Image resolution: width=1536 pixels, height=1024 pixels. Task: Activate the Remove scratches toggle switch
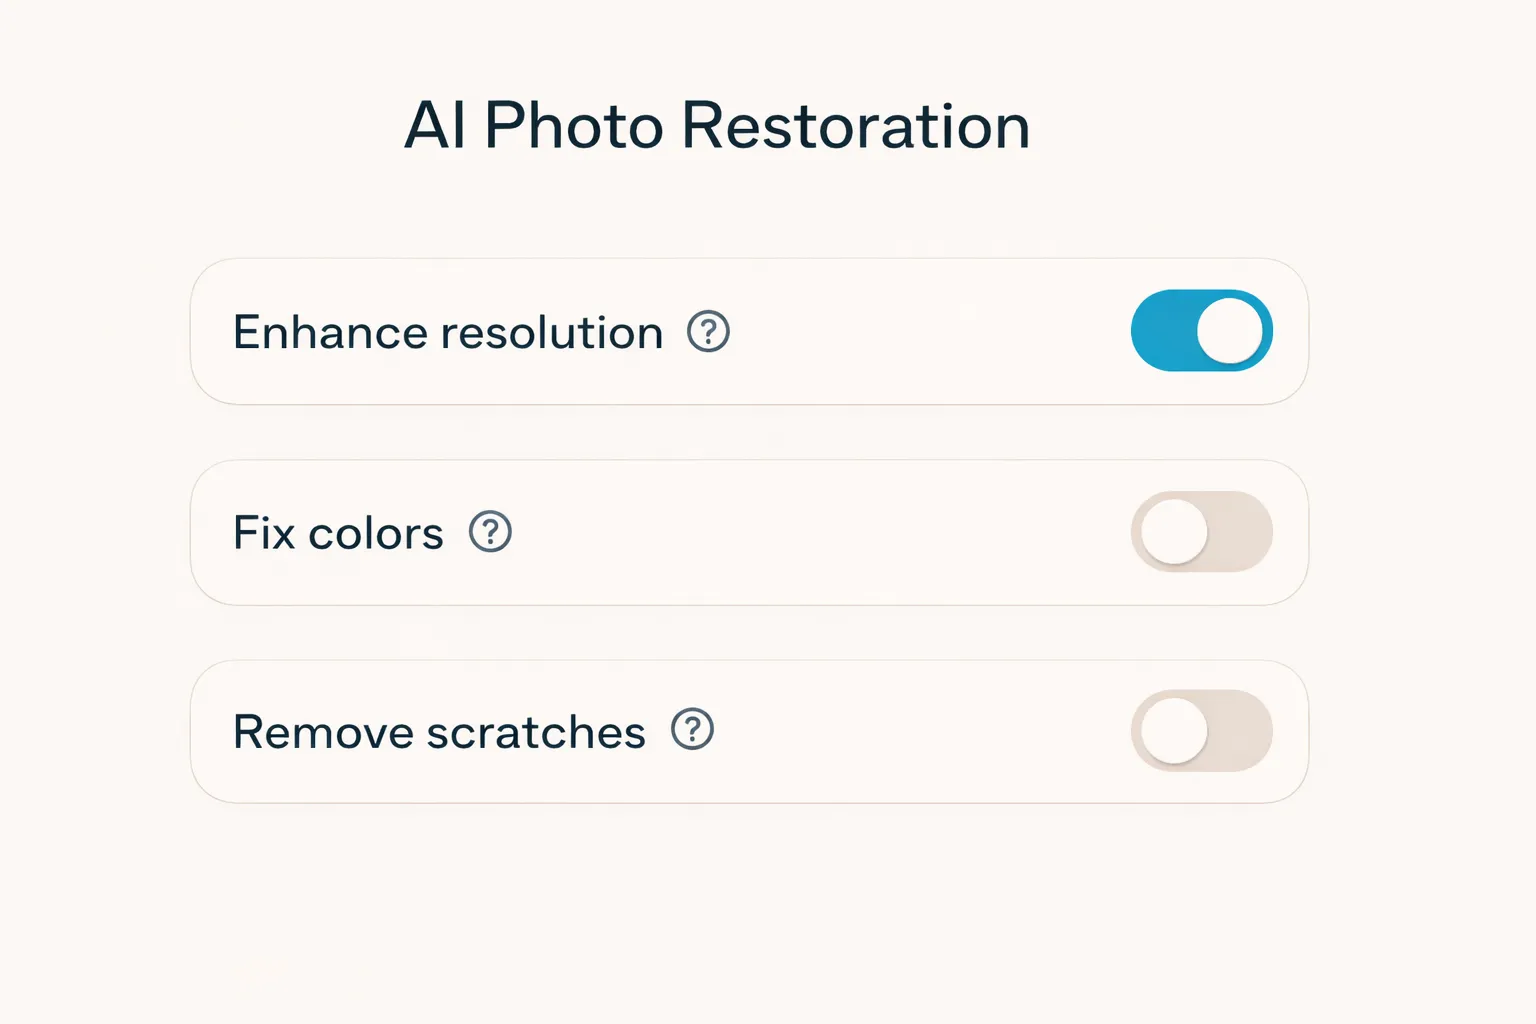[x=1201, y=731]
